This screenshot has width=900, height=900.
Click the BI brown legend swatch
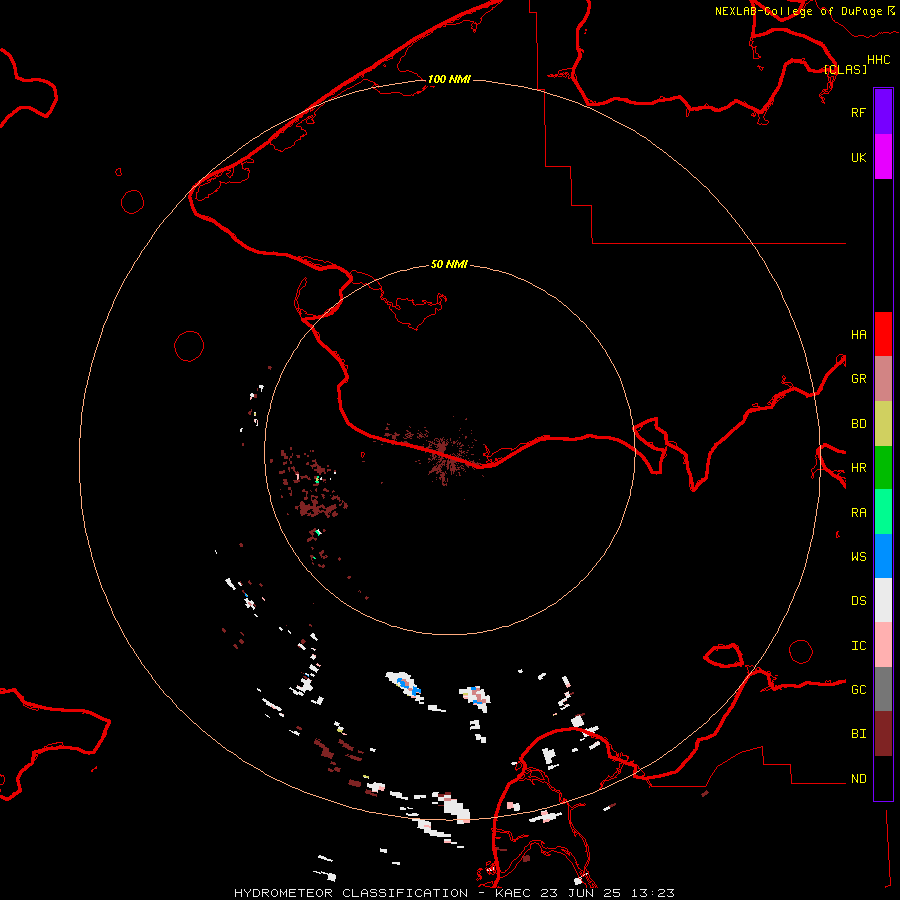pos(883,734)
